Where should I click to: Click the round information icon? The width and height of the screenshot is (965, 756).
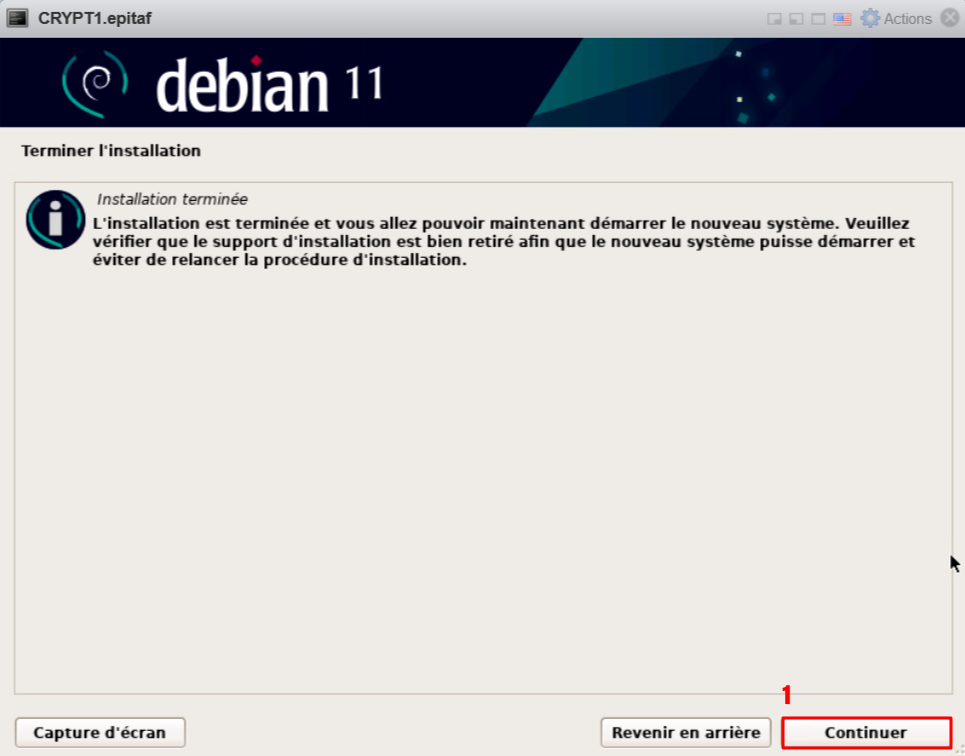(55, 220)
